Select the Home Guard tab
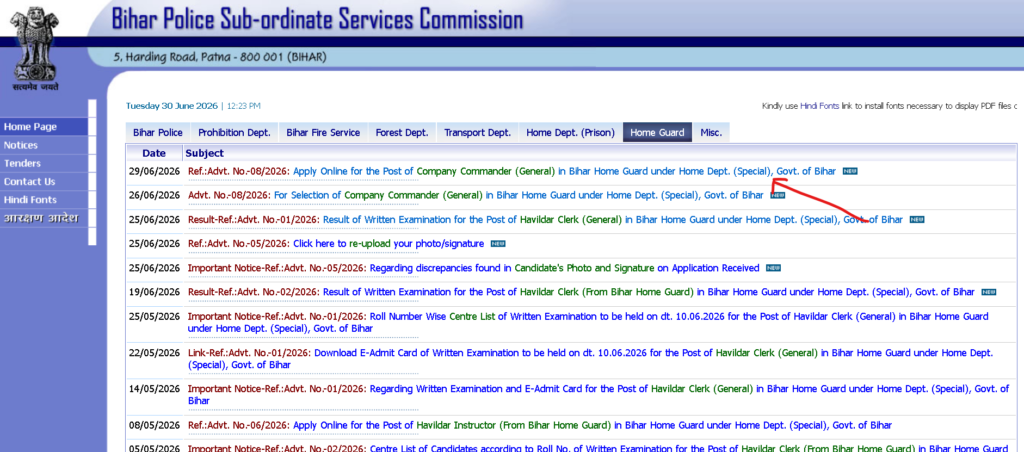1024x452 pixels. point(657,133)
